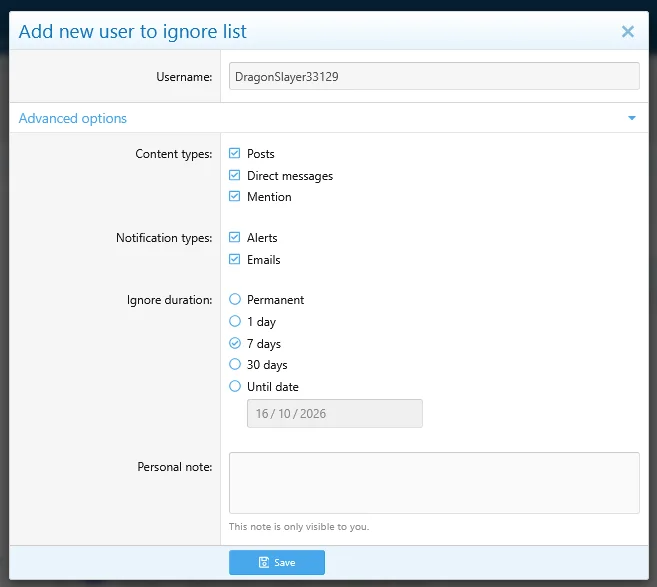This screenshot has width=657, height=587.
Task: Click the "Content types:" label
Action: click(174, 154)
